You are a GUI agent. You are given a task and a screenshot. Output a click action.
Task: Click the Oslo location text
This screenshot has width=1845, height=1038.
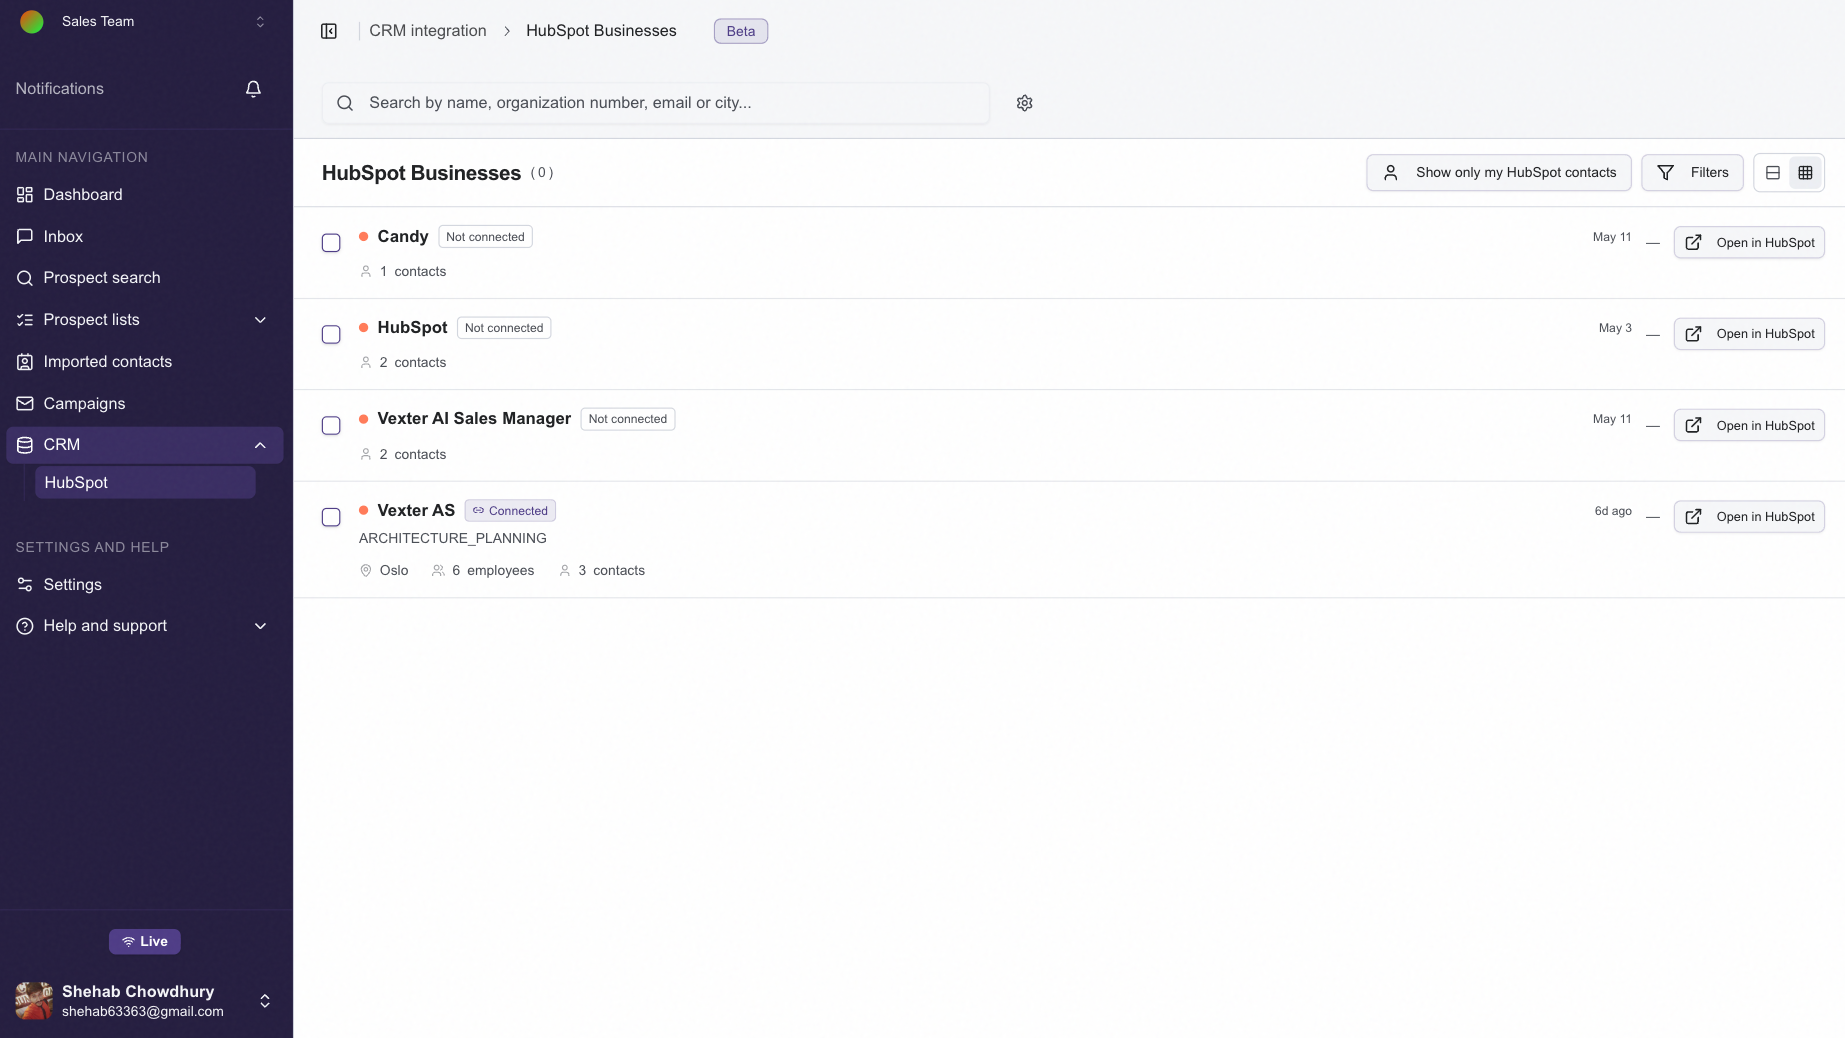coord(394,571)
